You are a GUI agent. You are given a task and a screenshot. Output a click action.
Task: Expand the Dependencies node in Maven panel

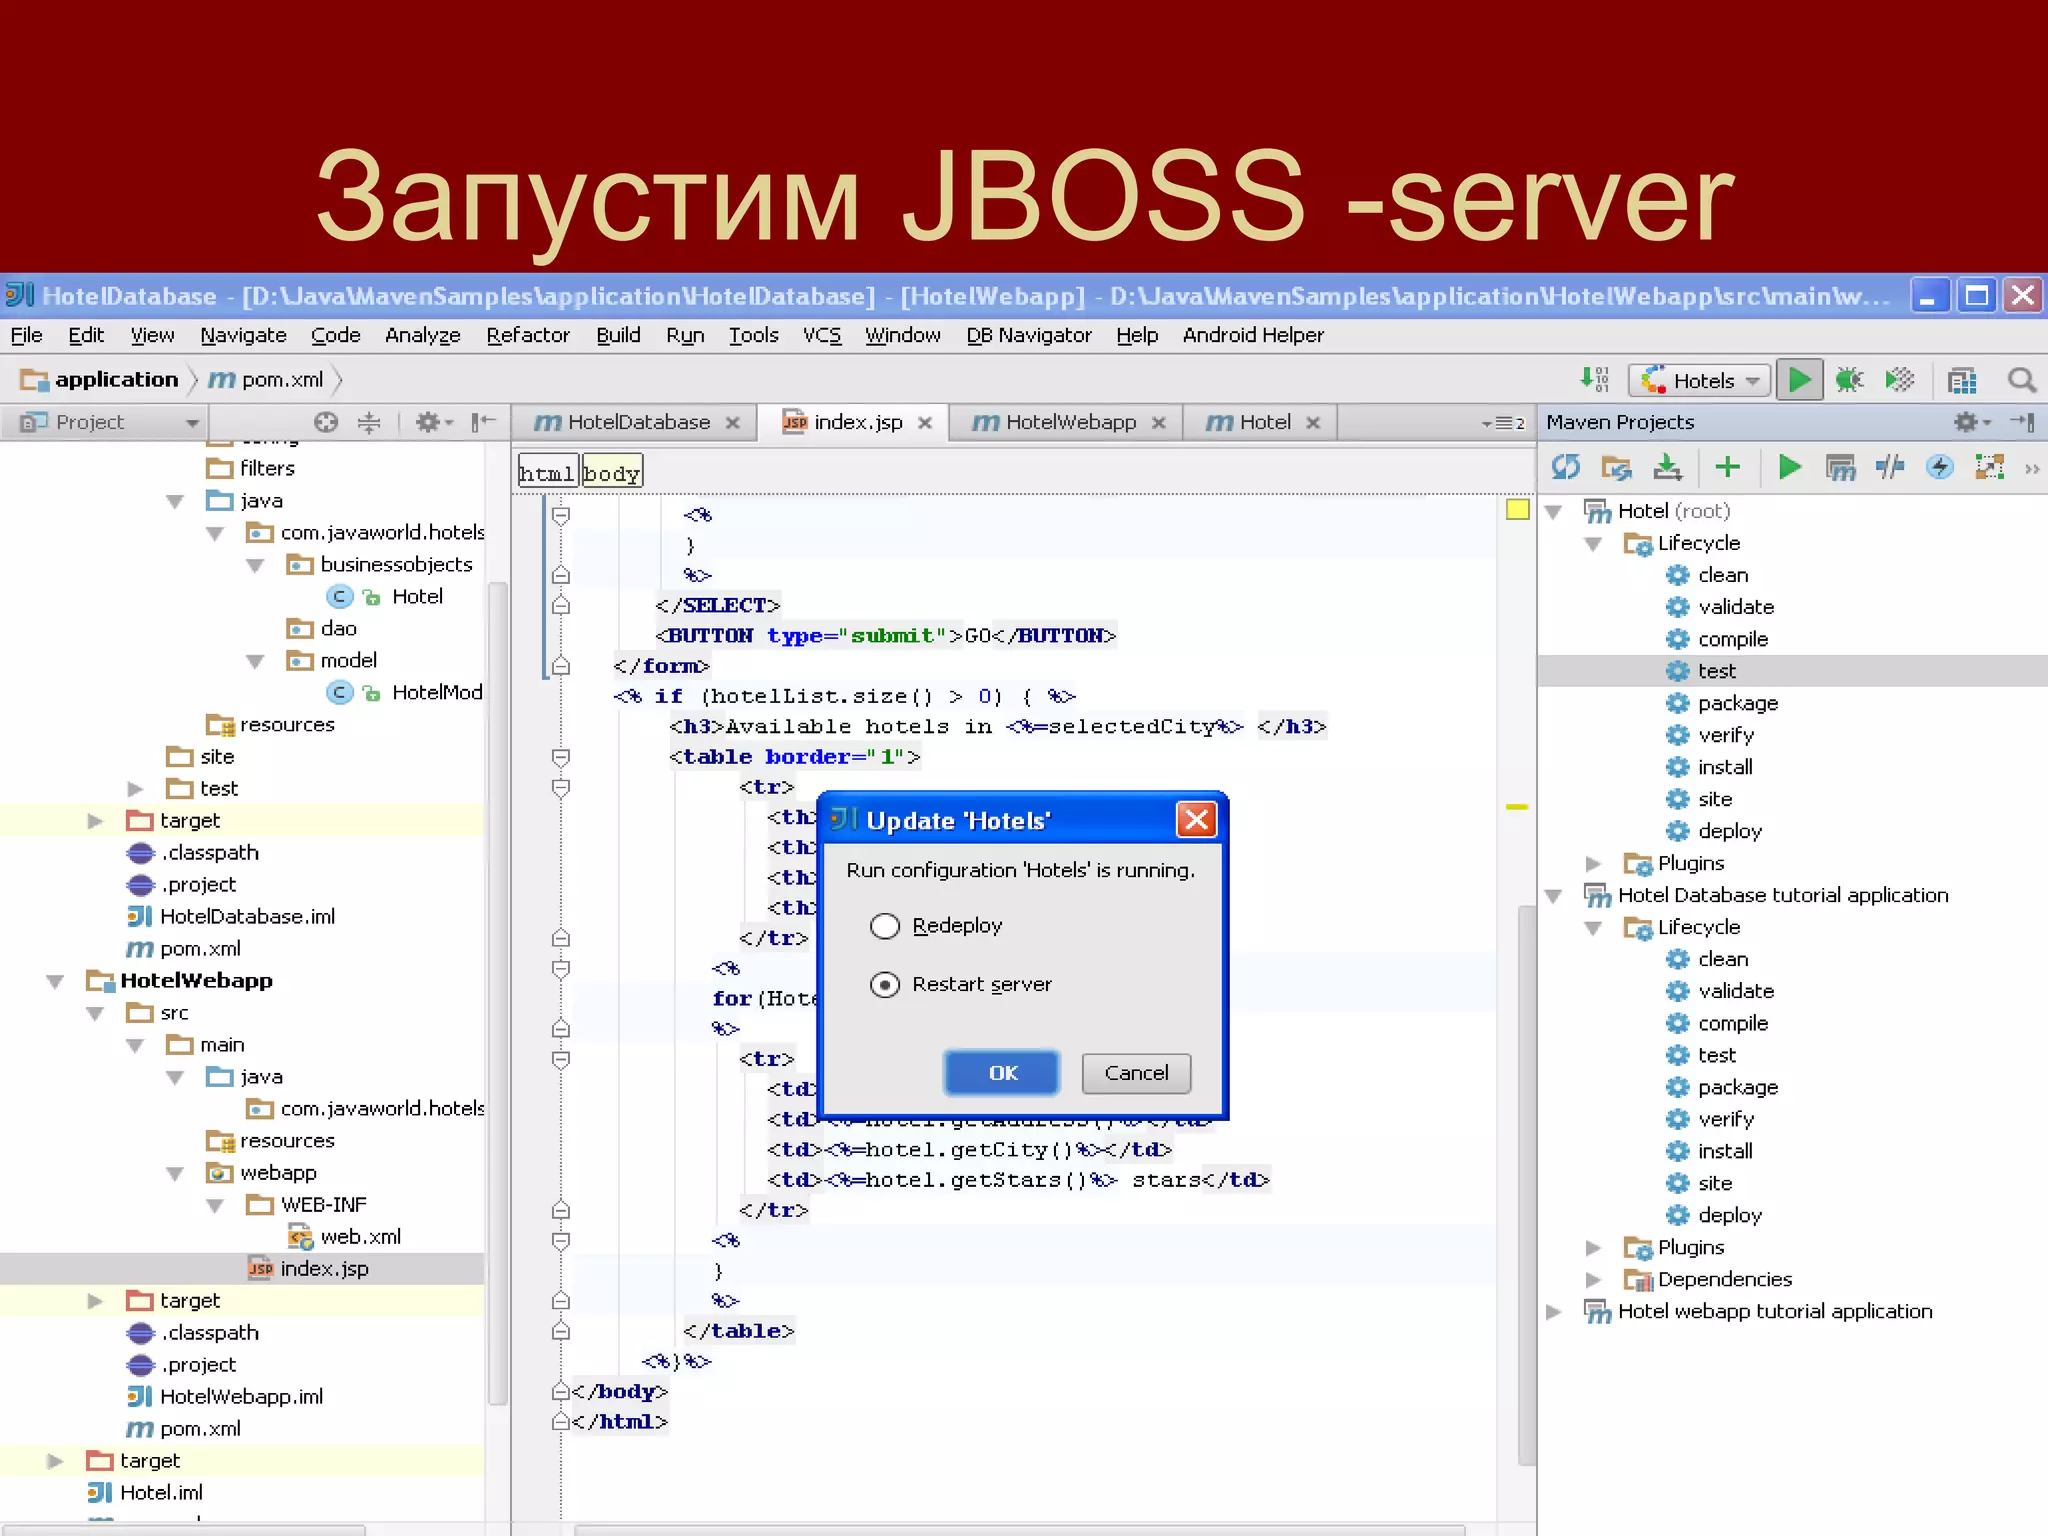[x=1594, y=1280]
